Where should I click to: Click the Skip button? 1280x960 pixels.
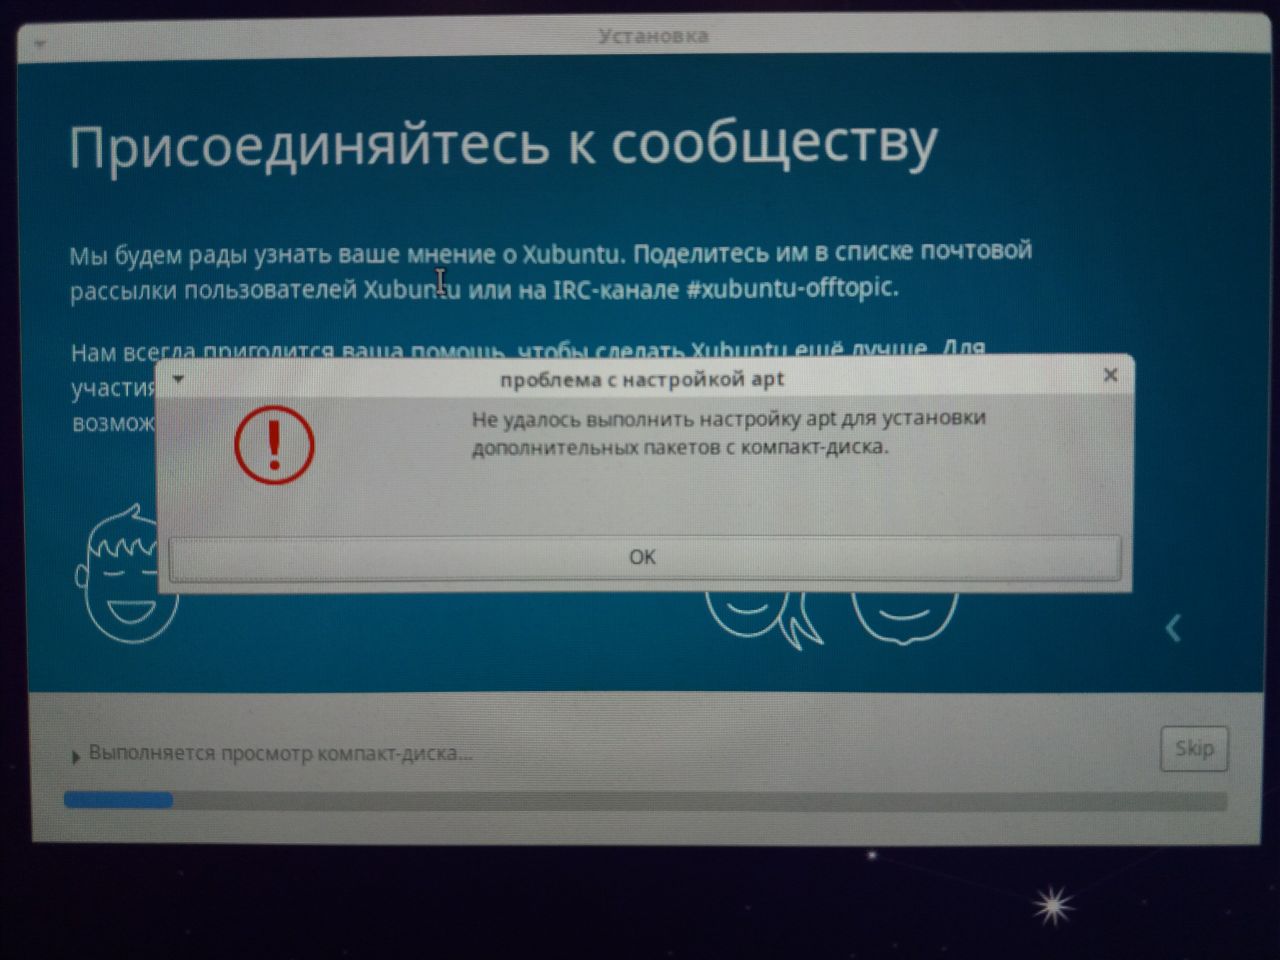coord(1194,748)
